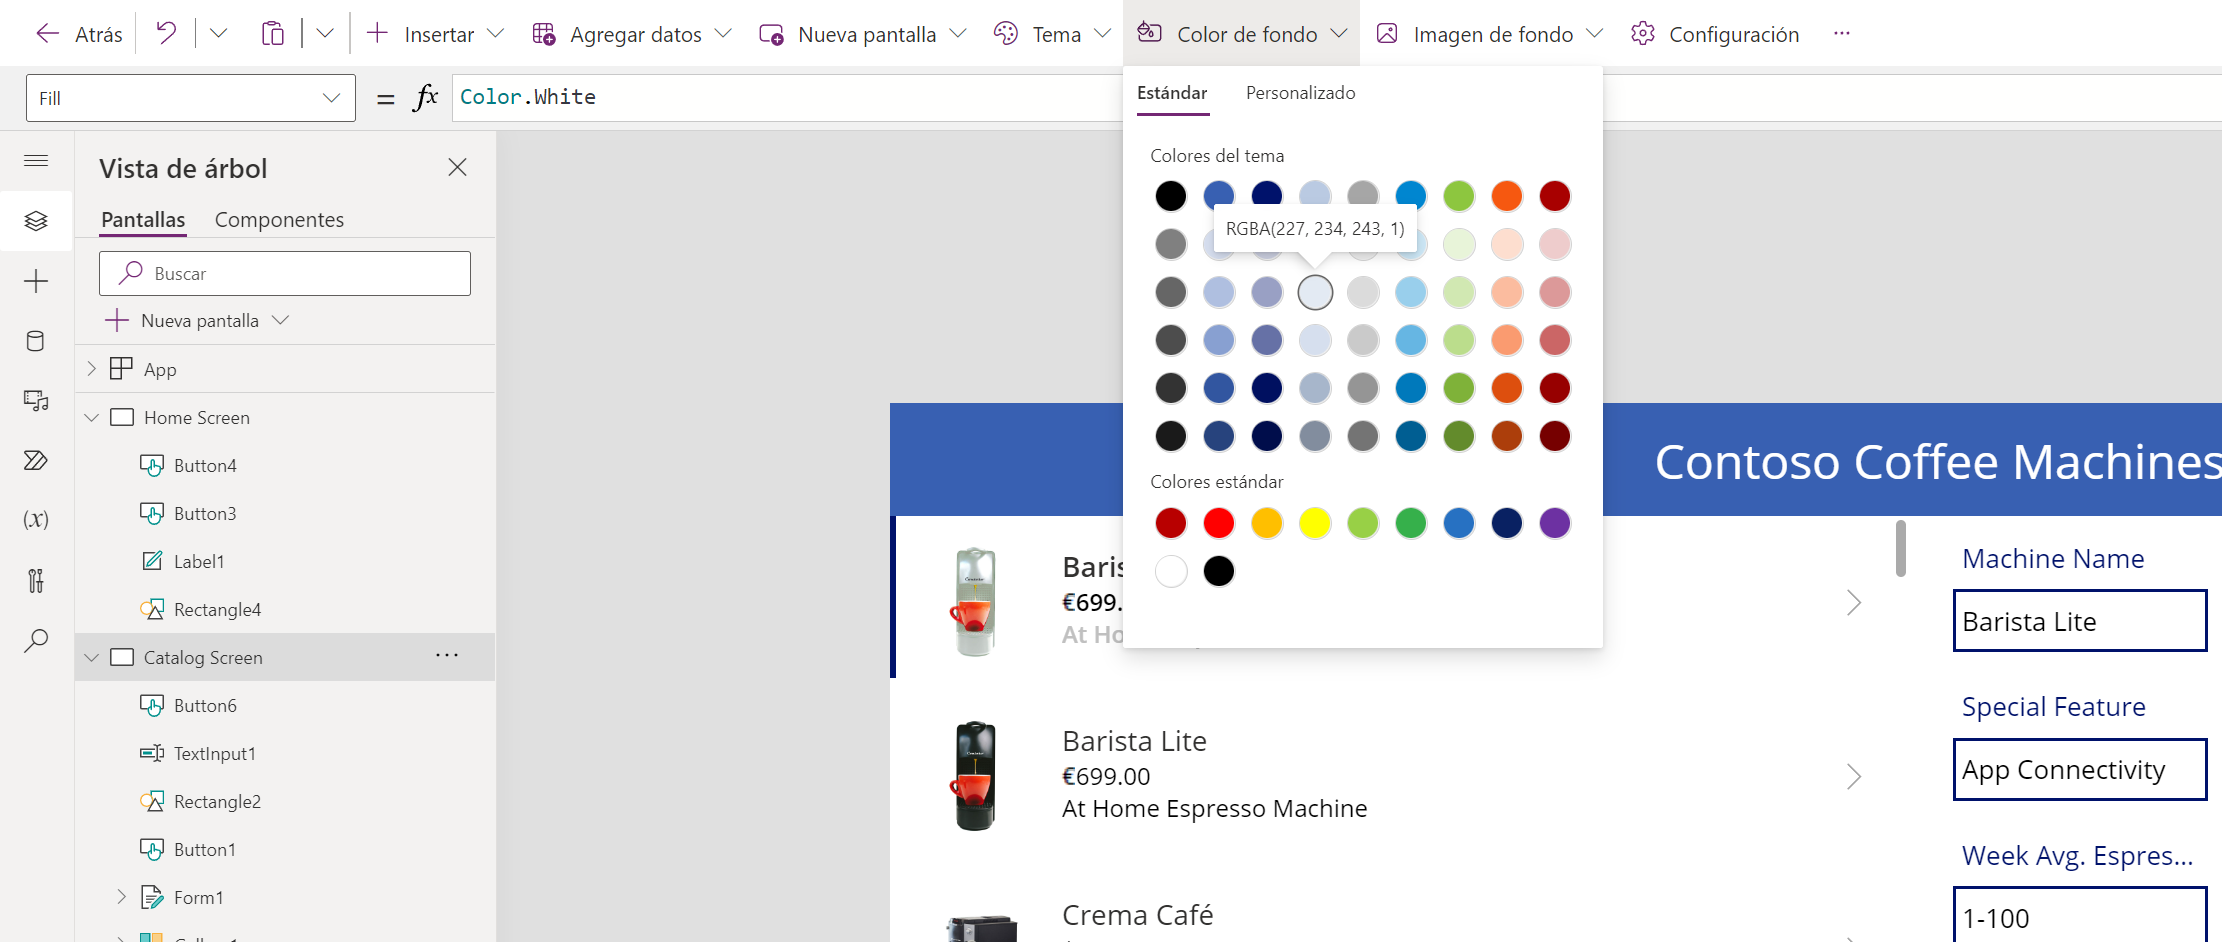Open the Nueva pantalla toolbar menu
2222x942 pixels.
click(x=863, y=34)
